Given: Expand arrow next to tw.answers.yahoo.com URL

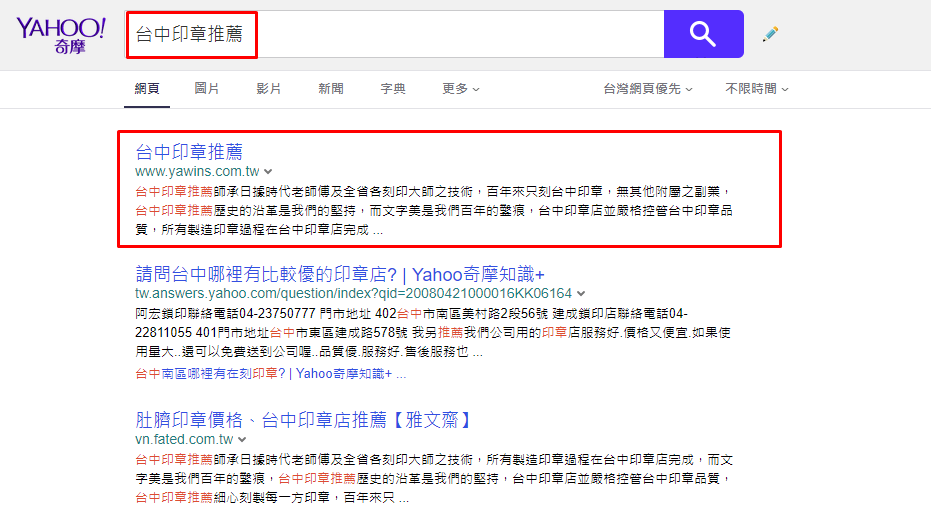Looking at the screenshot, I should click(581, 294).
